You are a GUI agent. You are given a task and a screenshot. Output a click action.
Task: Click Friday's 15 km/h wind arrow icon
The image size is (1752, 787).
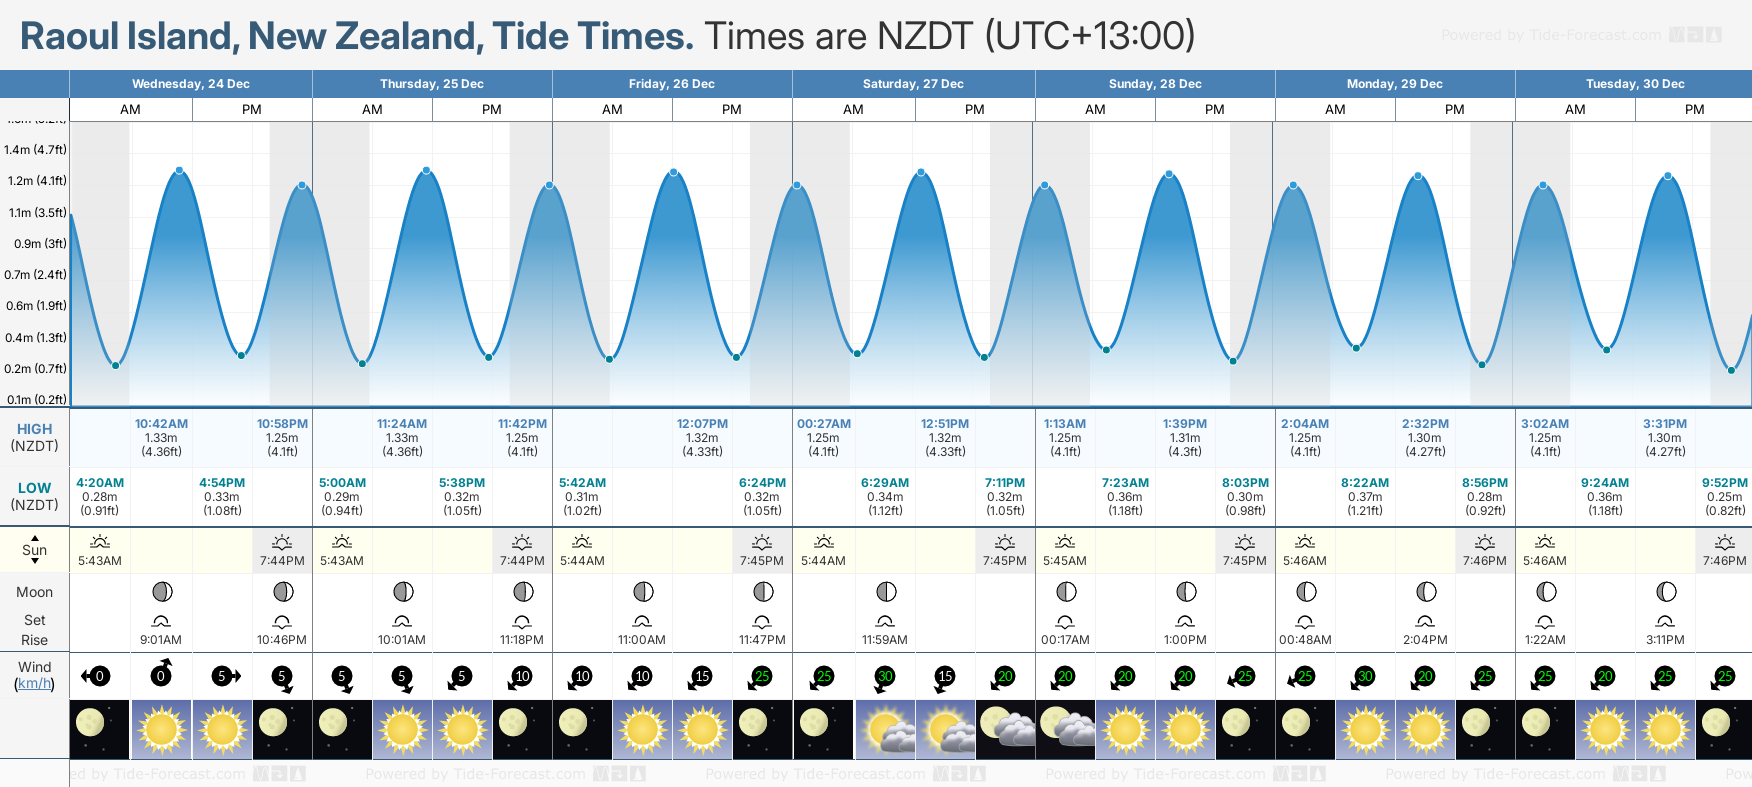701,677
